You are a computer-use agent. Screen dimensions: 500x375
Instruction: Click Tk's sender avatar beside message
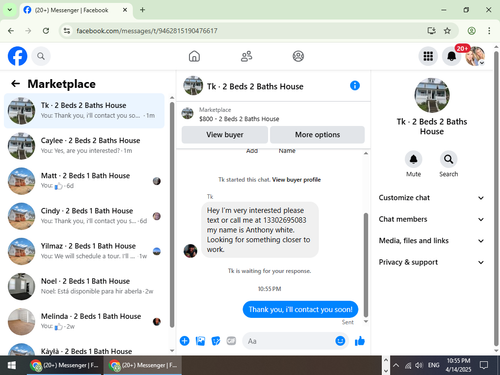(190, 251)
